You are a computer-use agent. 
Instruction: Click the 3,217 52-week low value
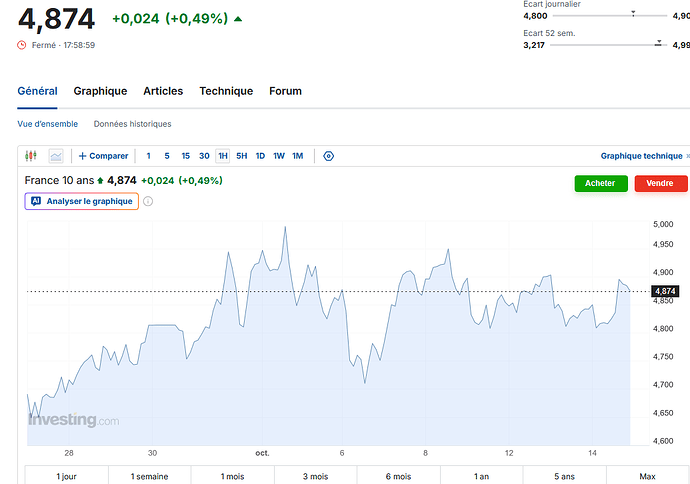tap(534, 45)
